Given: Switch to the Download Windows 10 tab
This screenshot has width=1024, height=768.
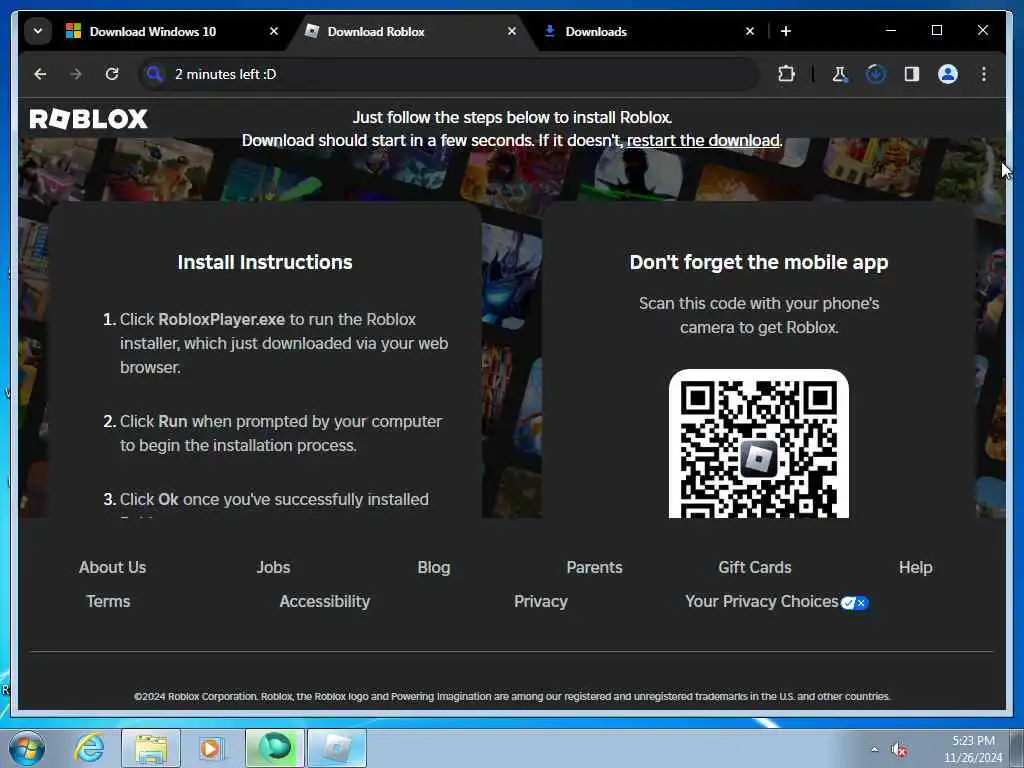Looking at the screenshot, I should [153, 31].
